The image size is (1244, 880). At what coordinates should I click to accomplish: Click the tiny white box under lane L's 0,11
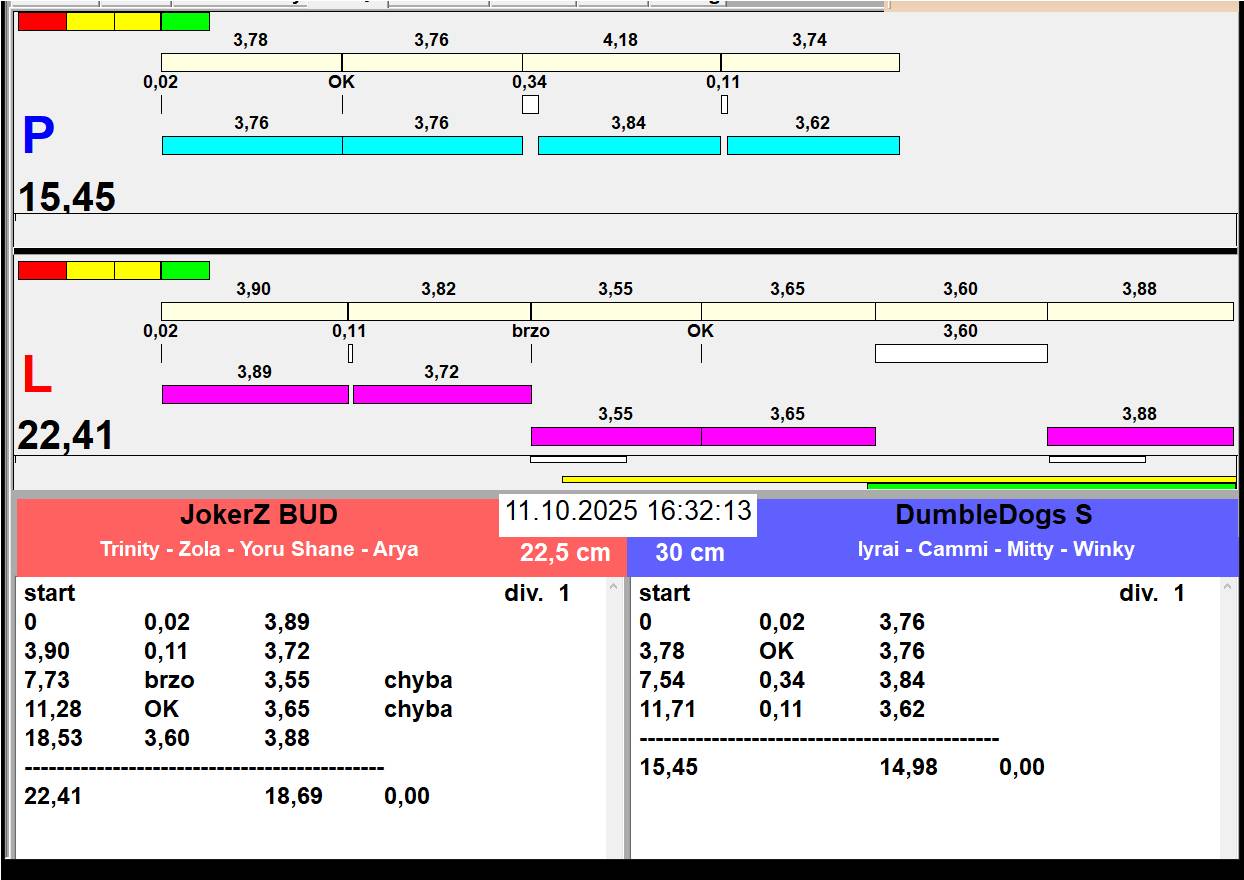pyautogui.click(x=350, y=353)
